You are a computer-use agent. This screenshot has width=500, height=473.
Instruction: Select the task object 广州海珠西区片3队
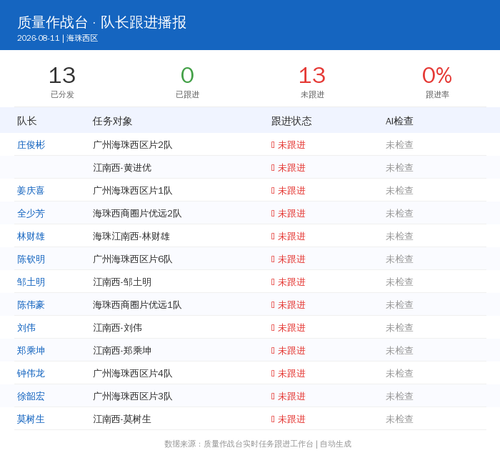[x=132, y=396]
